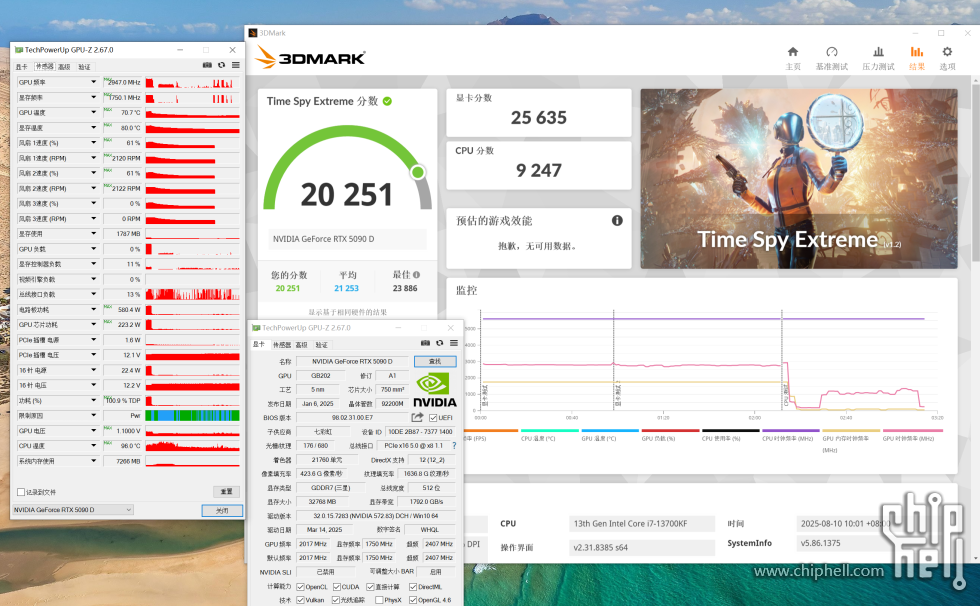Click the CPU score value 9 247
Viewport: 980px width, 606px height.
coord(539,170)
